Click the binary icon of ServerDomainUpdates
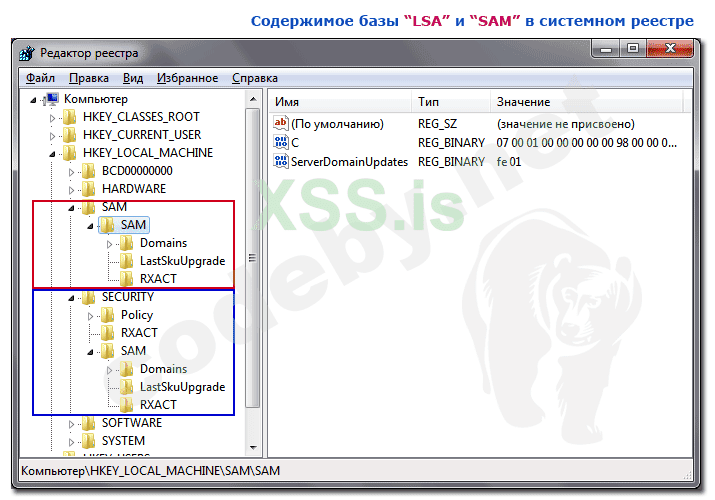715x500 pixels. point(280,161)
